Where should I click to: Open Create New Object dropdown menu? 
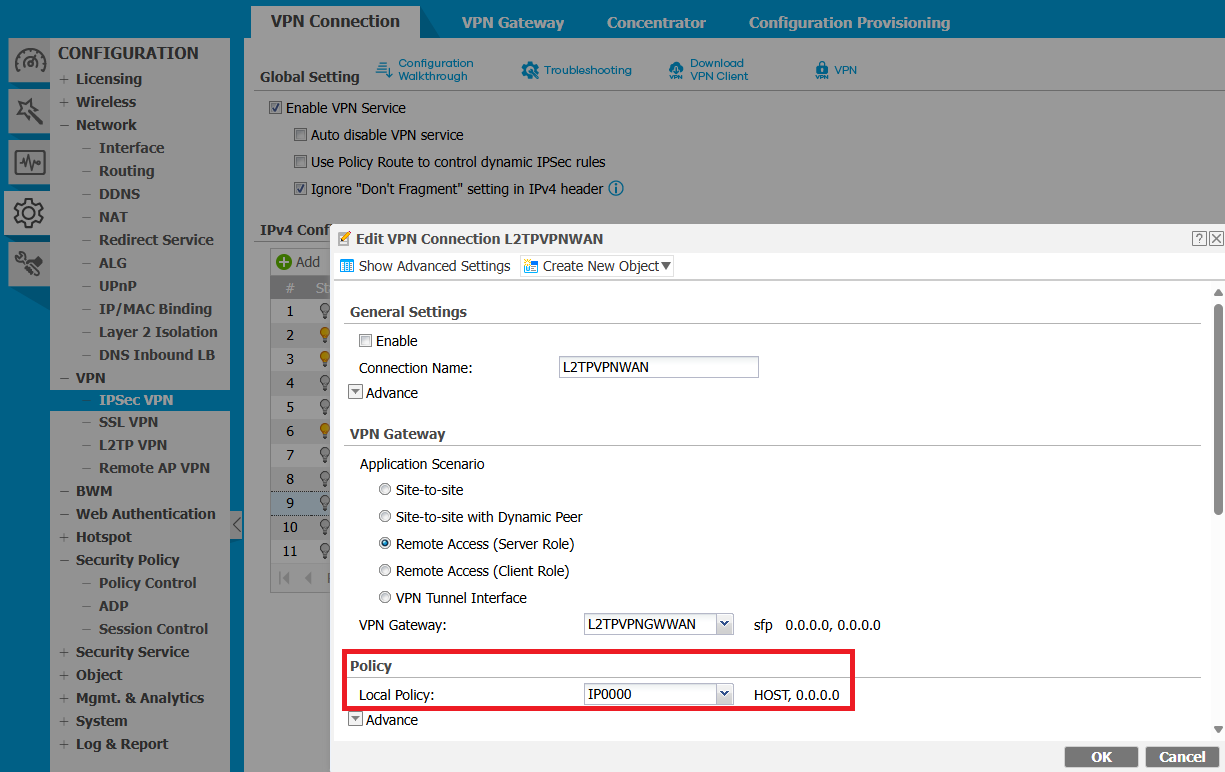tap(666, 266)
